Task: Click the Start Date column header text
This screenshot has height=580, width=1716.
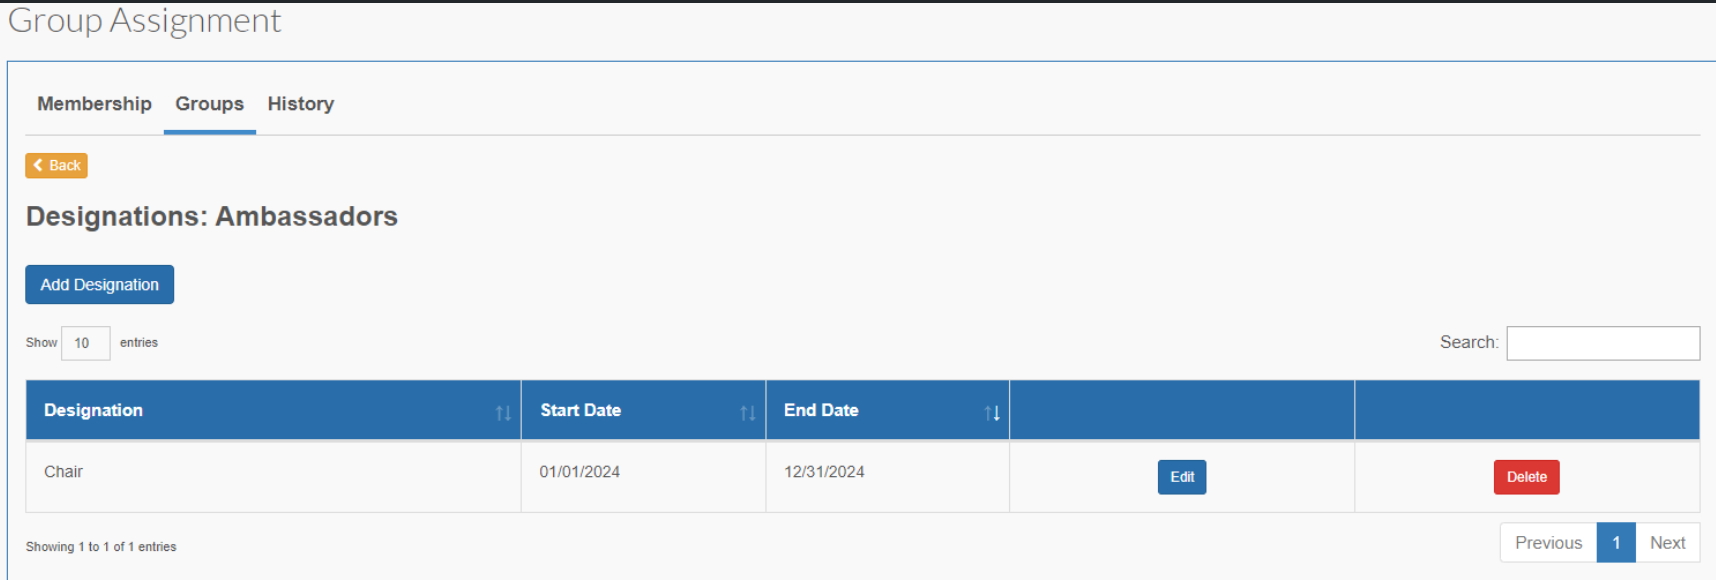Action: tap(581, 411)
